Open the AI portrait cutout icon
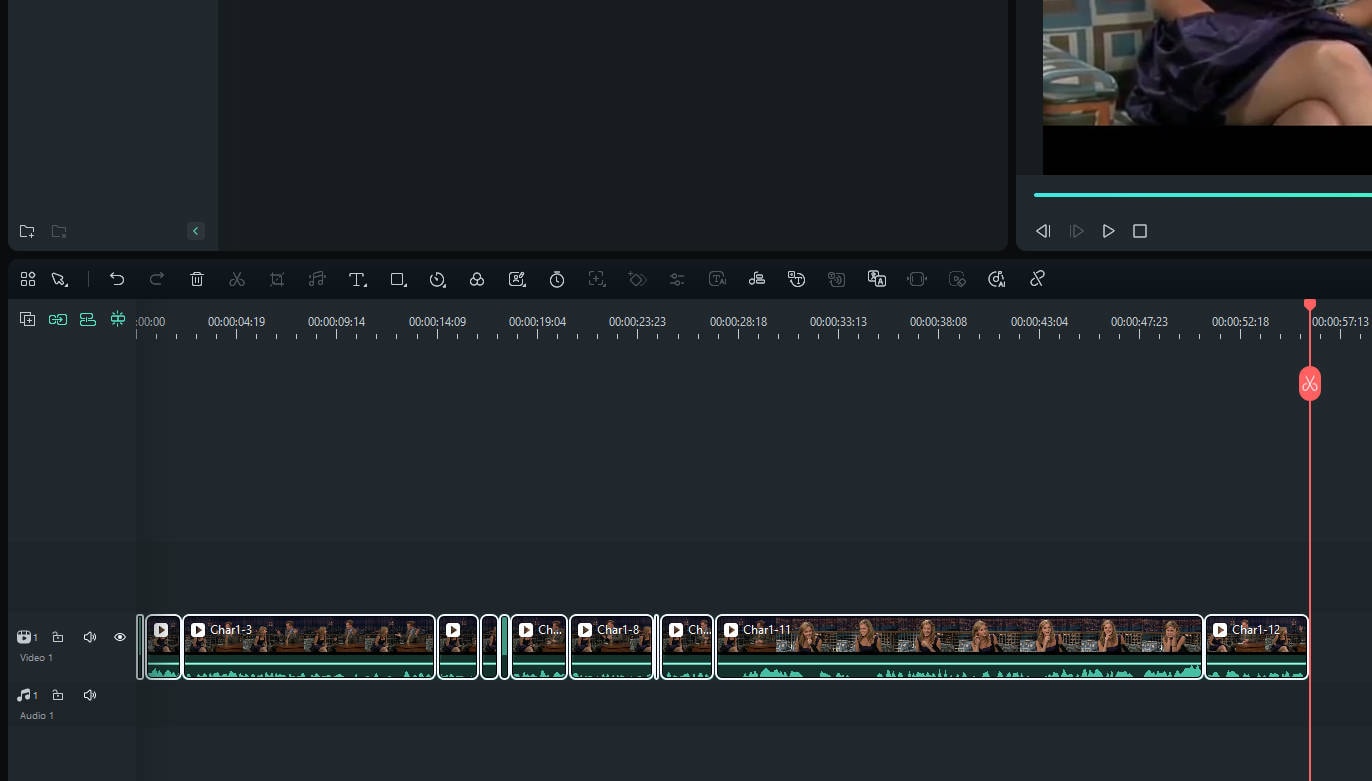 517,279
